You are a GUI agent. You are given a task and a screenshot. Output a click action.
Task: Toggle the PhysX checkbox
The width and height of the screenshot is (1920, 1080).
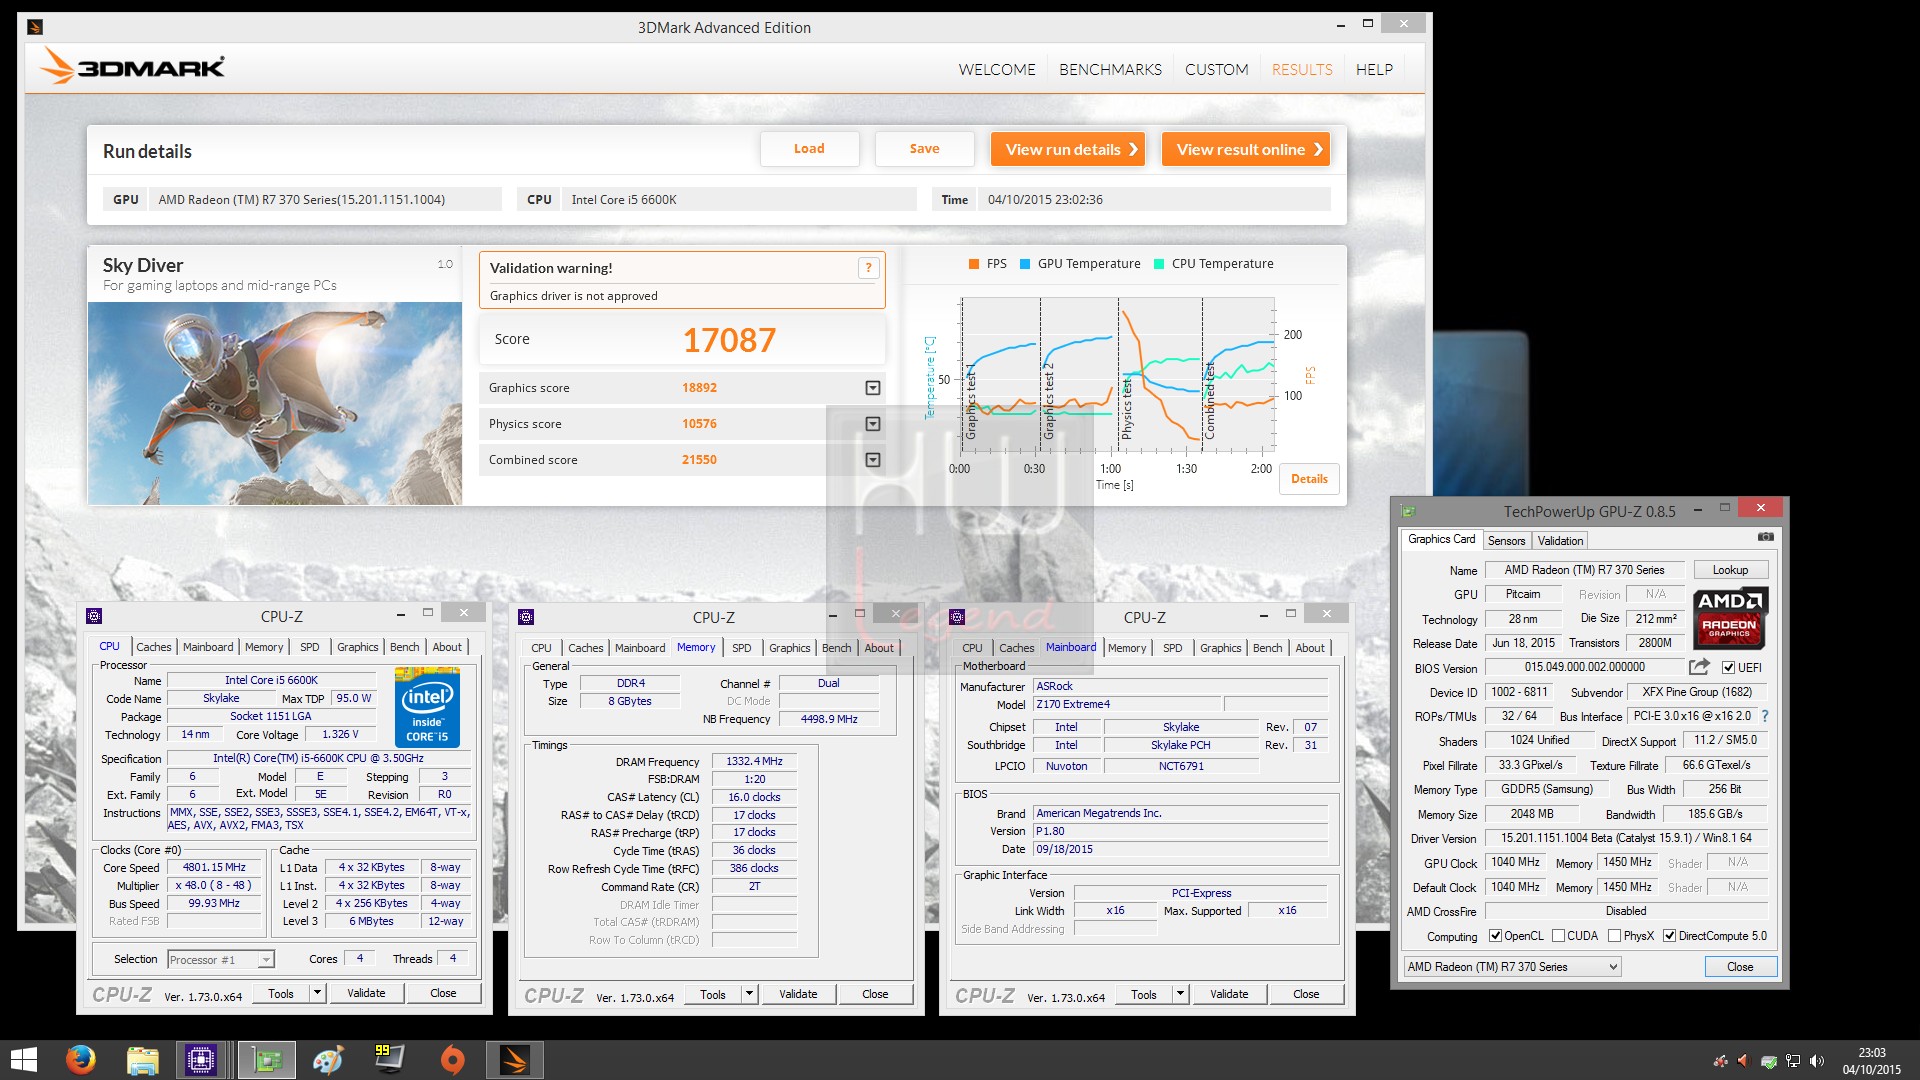tap(1615, 936)
